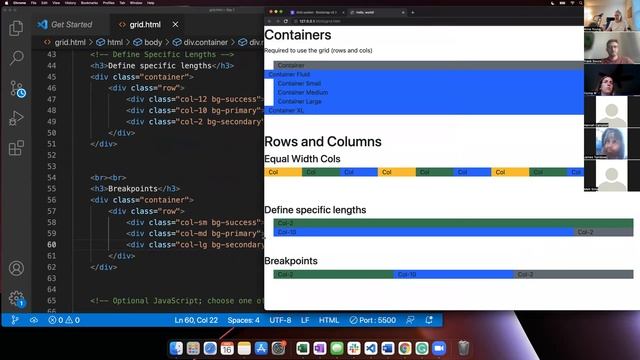Click first yellow Col cell

point(283,172)
